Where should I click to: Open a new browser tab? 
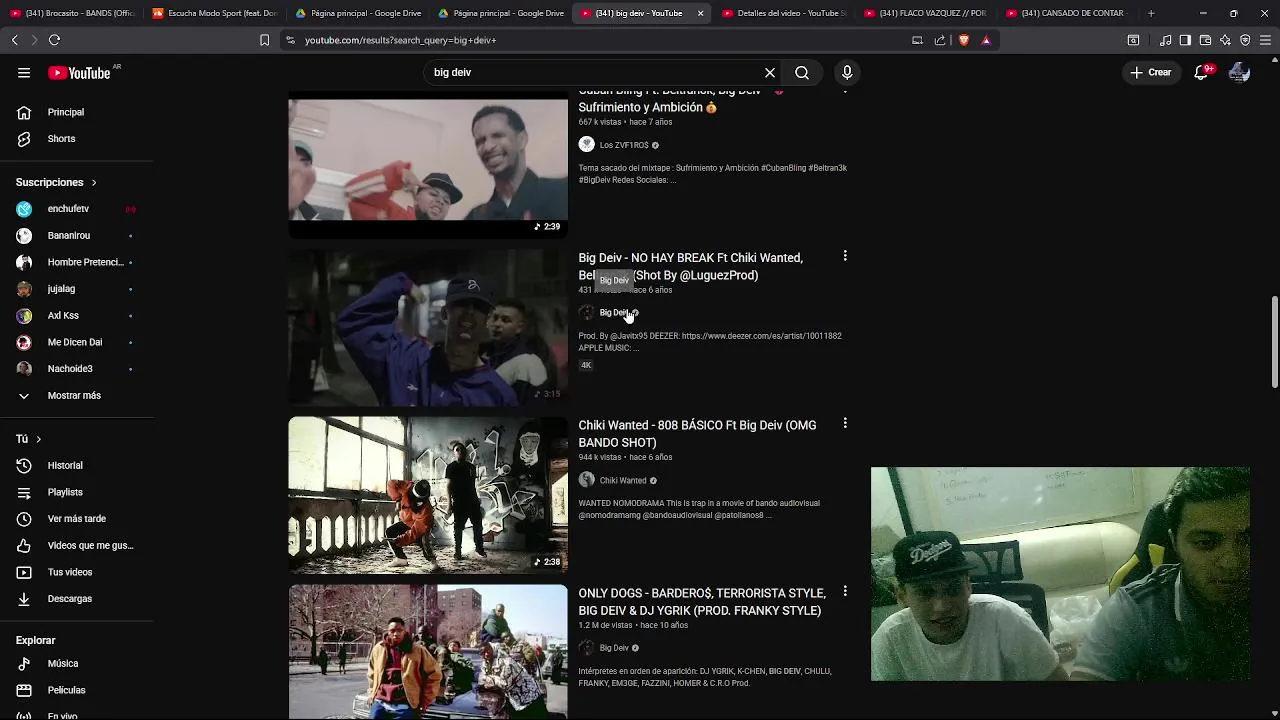pos(1151,13)
